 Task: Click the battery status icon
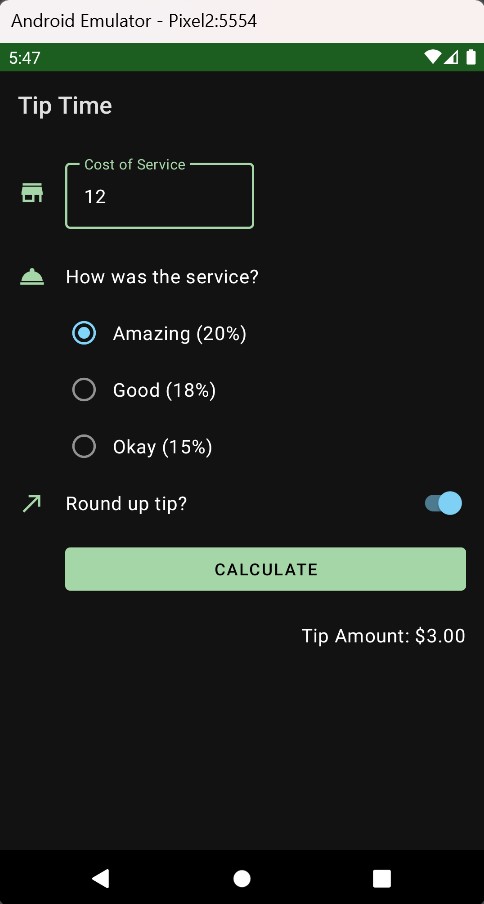(471, 56)
